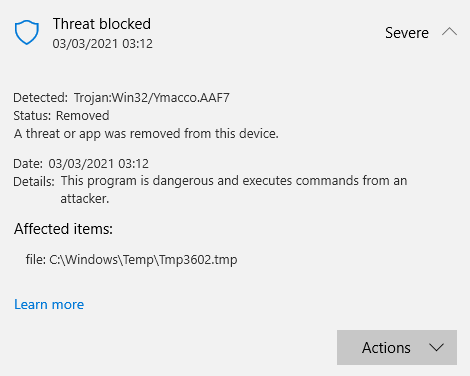Click the Details label
This screenshot has width=470, height=376.
[34, 182]
